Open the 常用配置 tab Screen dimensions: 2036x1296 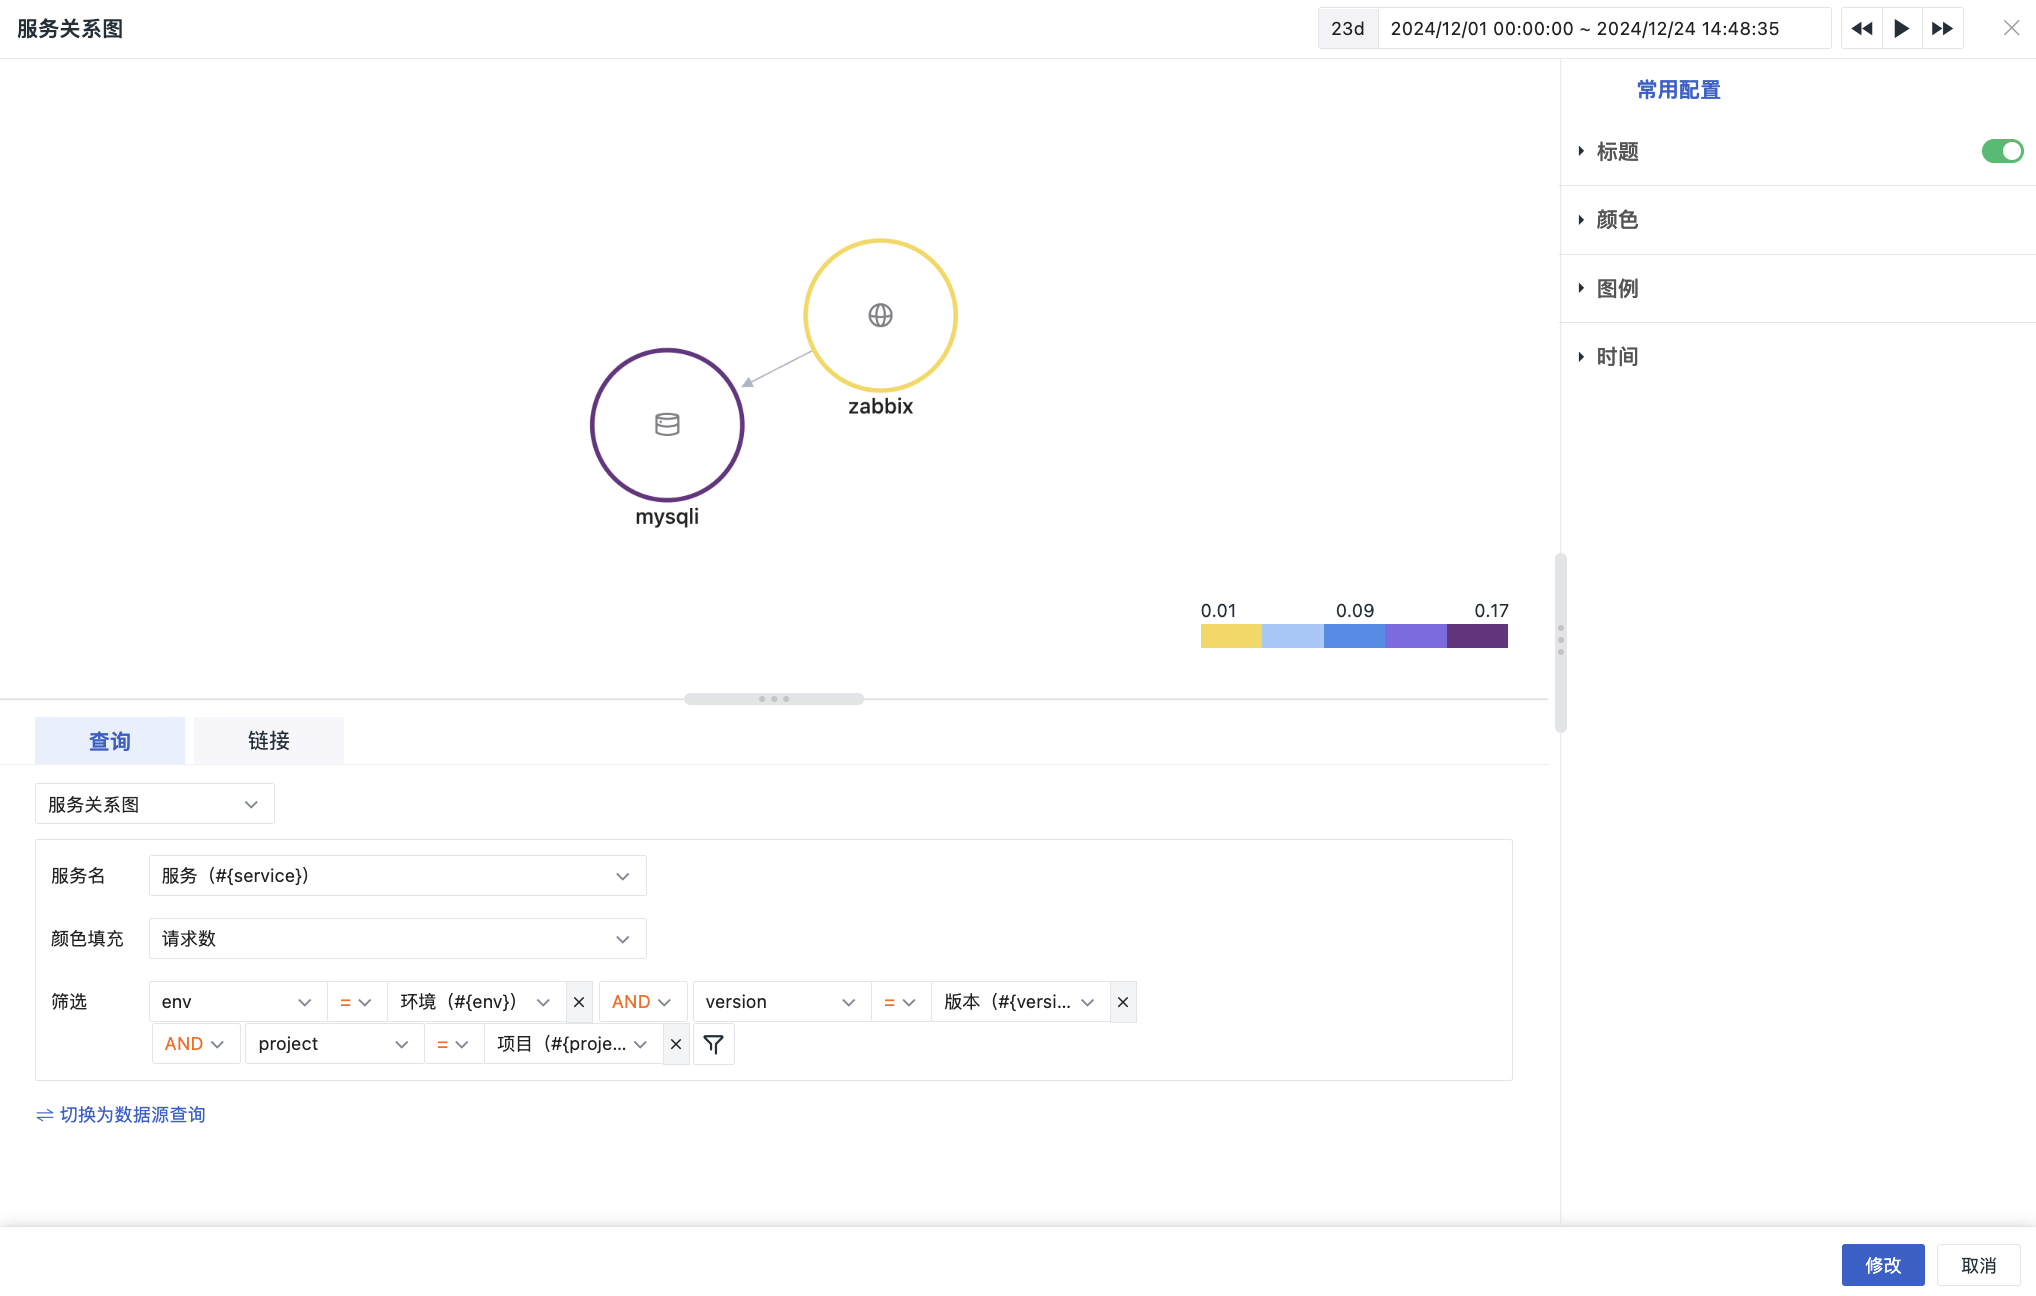point(1678,90)
